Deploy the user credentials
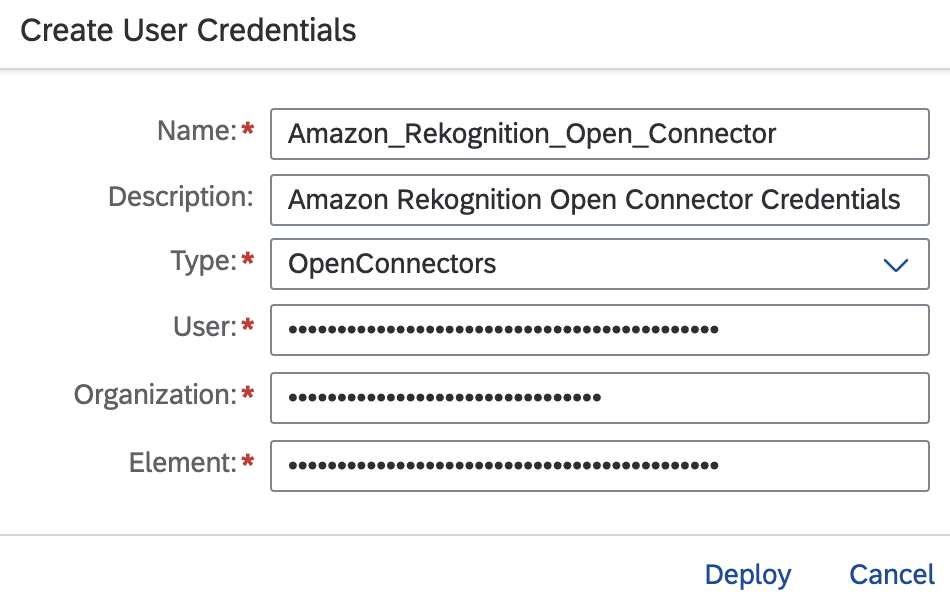The width and height of the screenshot is (950, 600). click(x=747, y=575)
